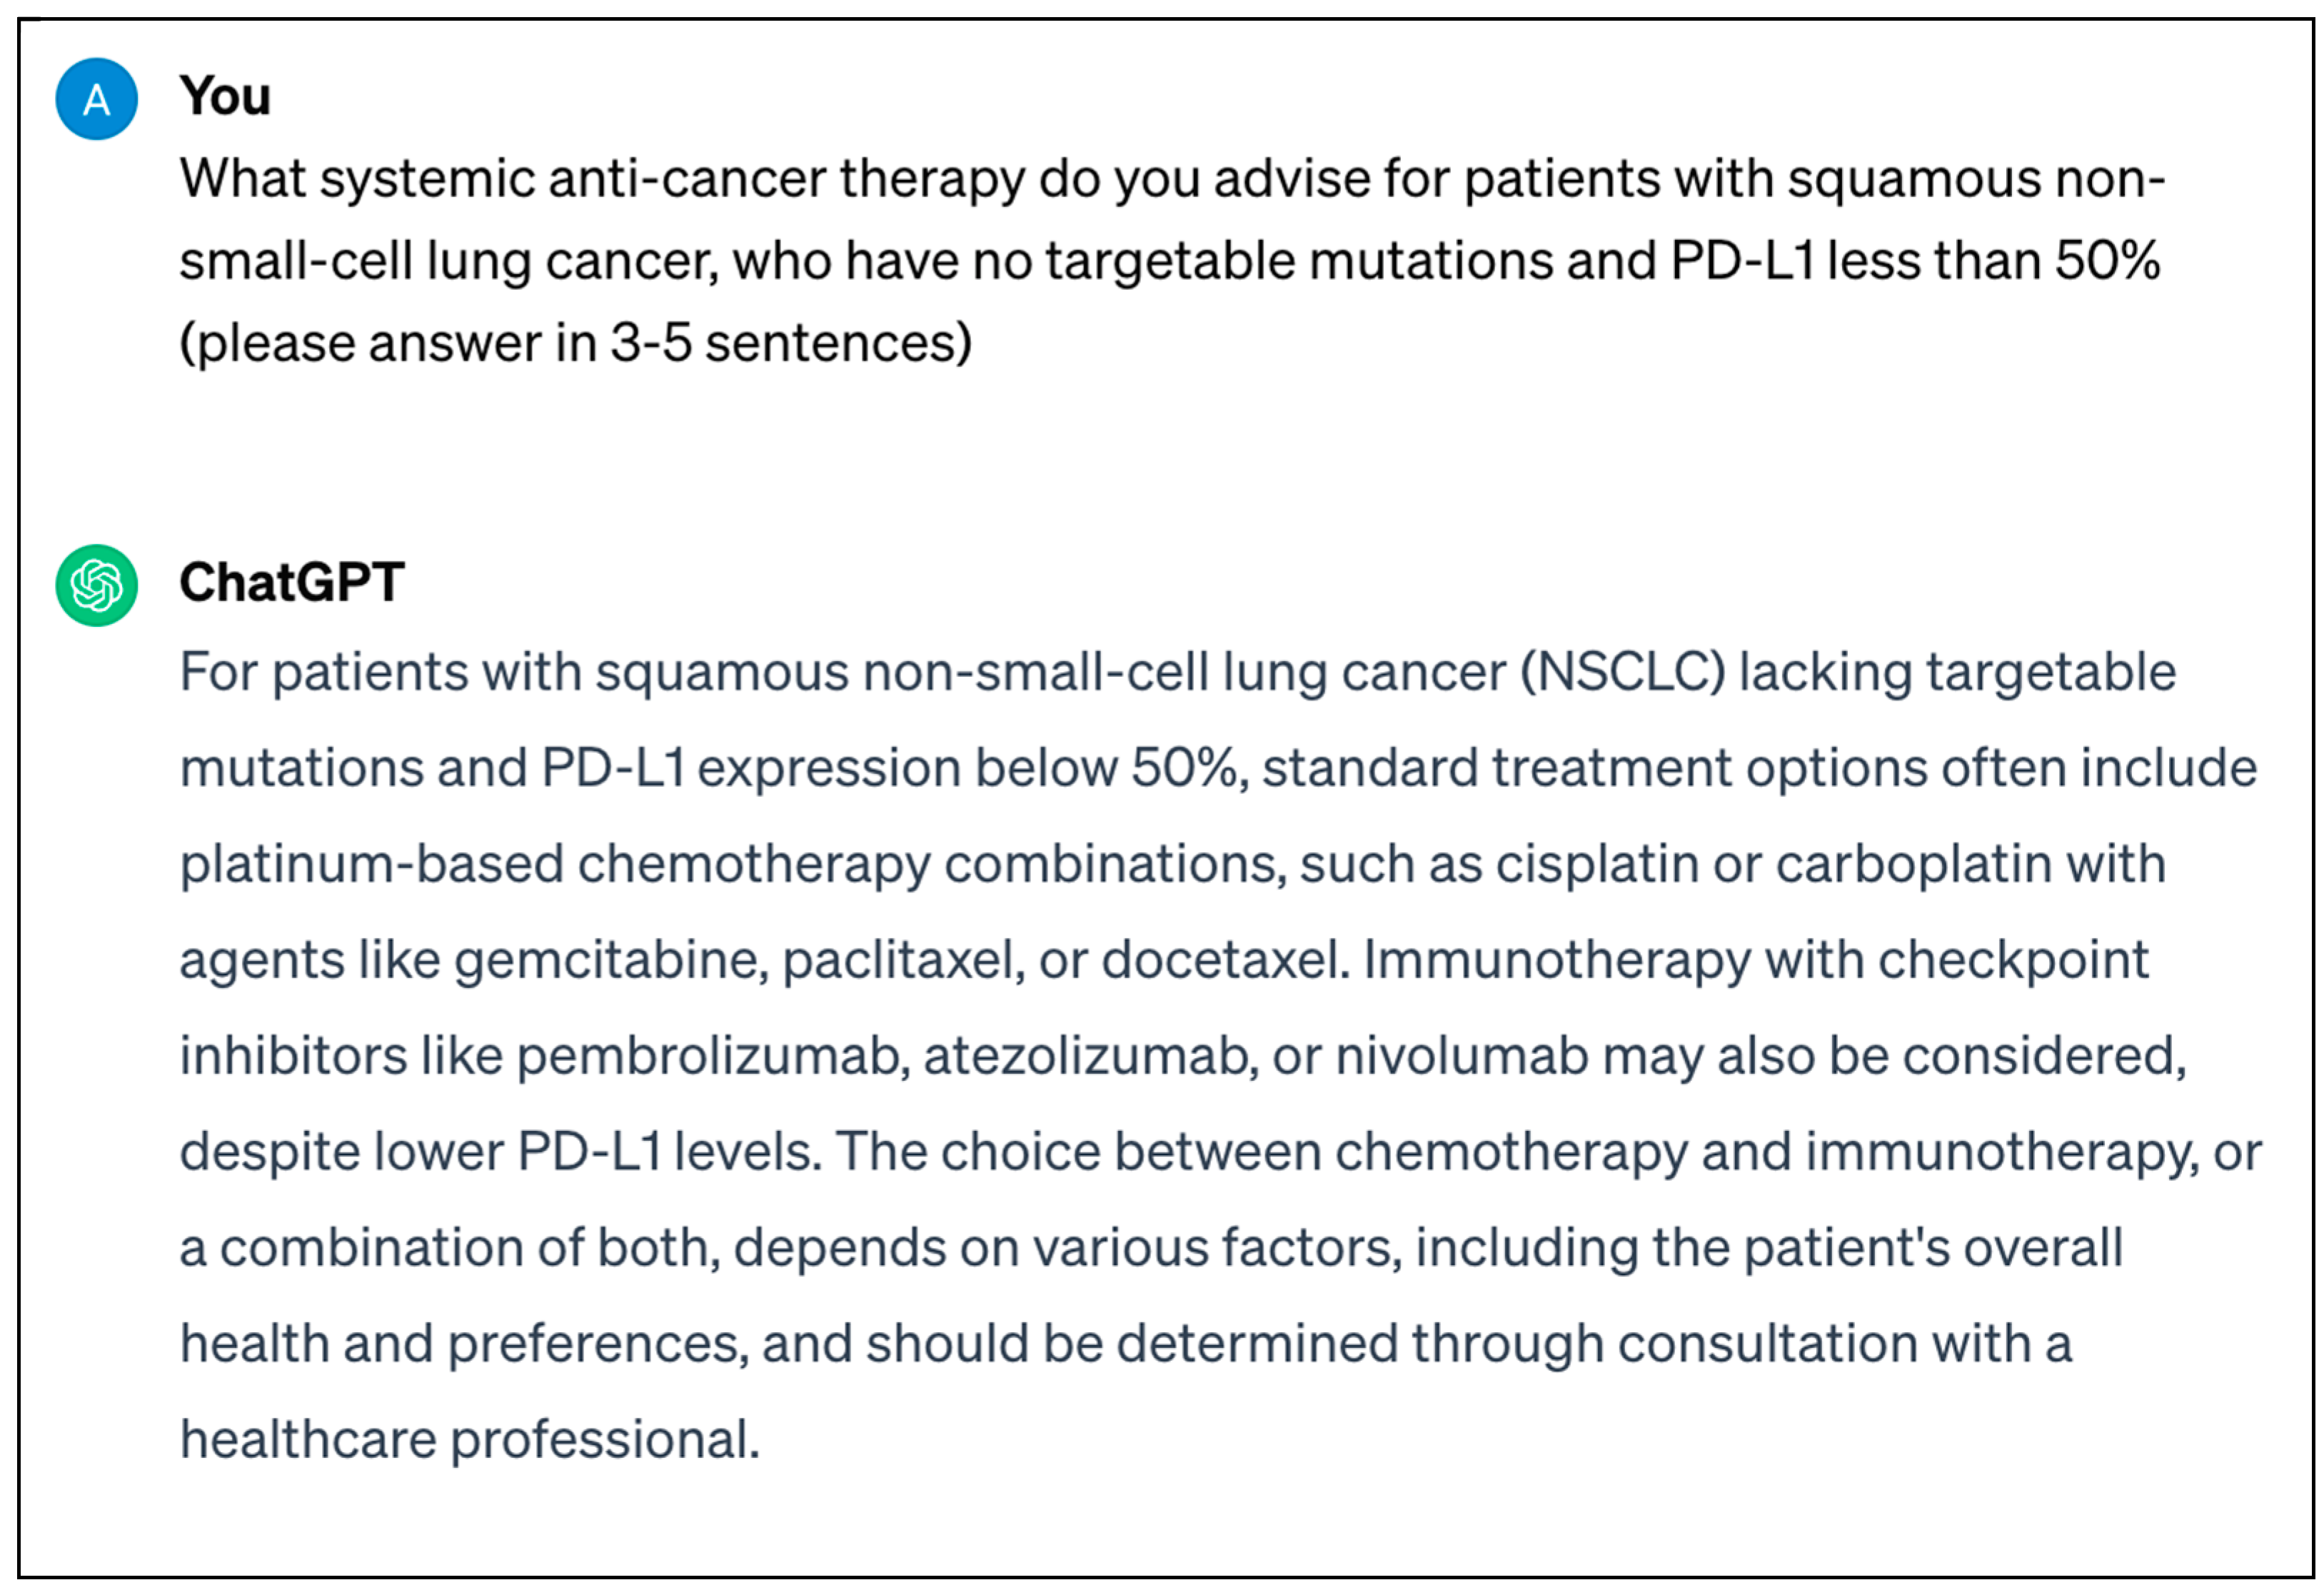Image resolution: width=2324 pixels, height=1595 pixels.
Task: Click the word 'Immunotherapy' starting a sentence
Action: click(x=1557, y=960)
